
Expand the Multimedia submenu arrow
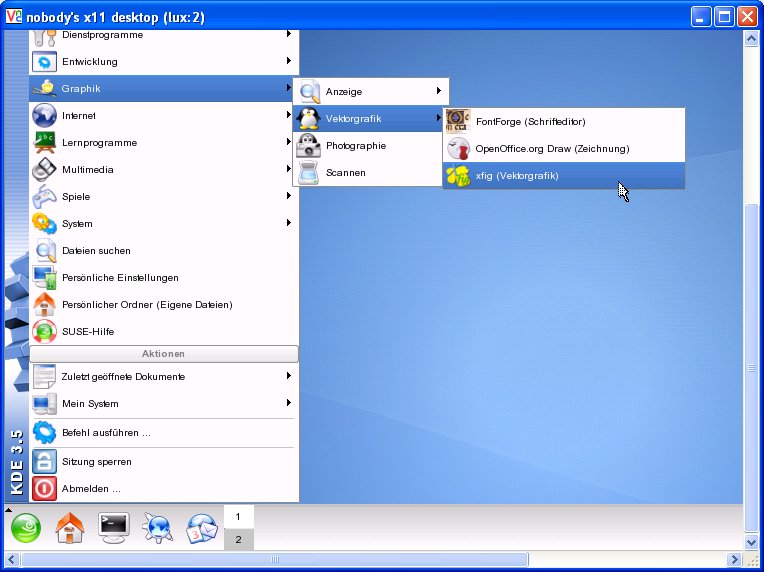[x=289, y=169]
